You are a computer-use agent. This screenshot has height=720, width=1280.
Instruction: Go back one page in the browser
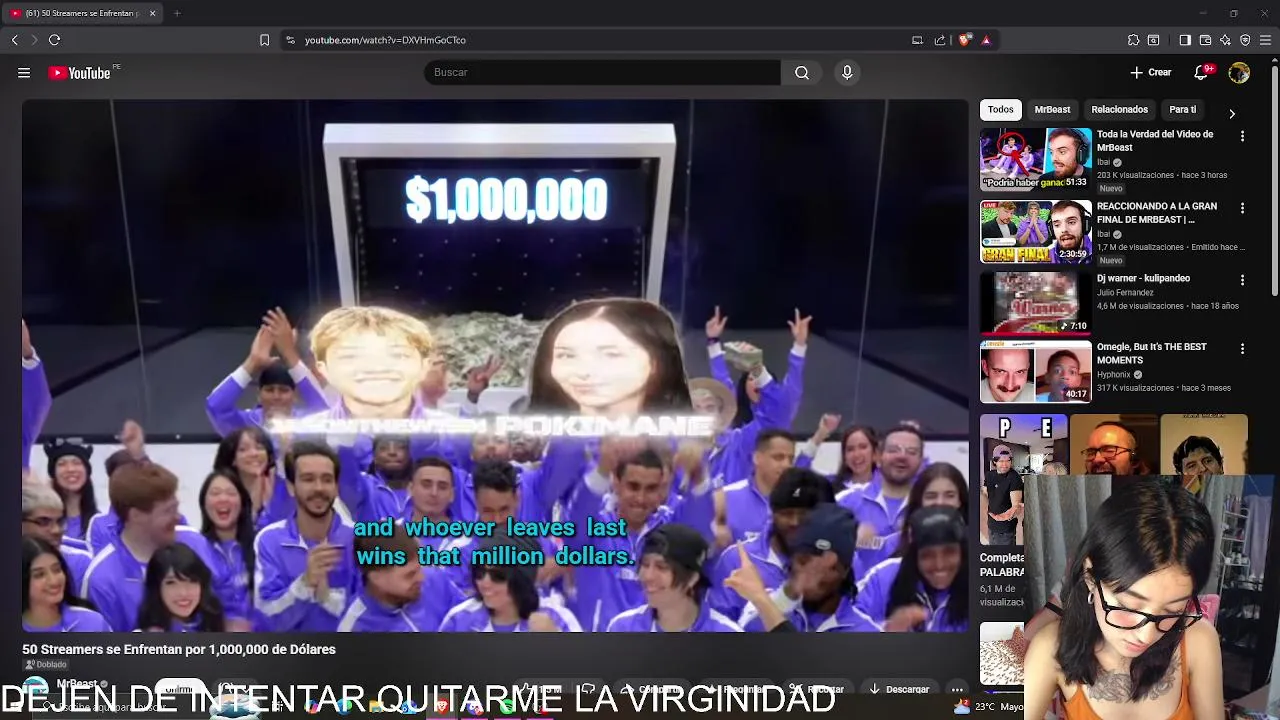click(14, 40)
